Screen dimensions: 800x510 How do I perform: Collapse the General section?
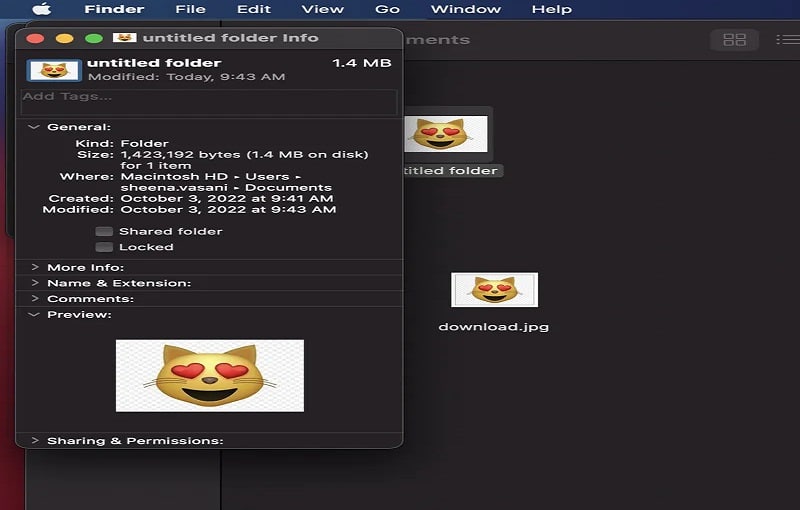[x=34, y=127]
